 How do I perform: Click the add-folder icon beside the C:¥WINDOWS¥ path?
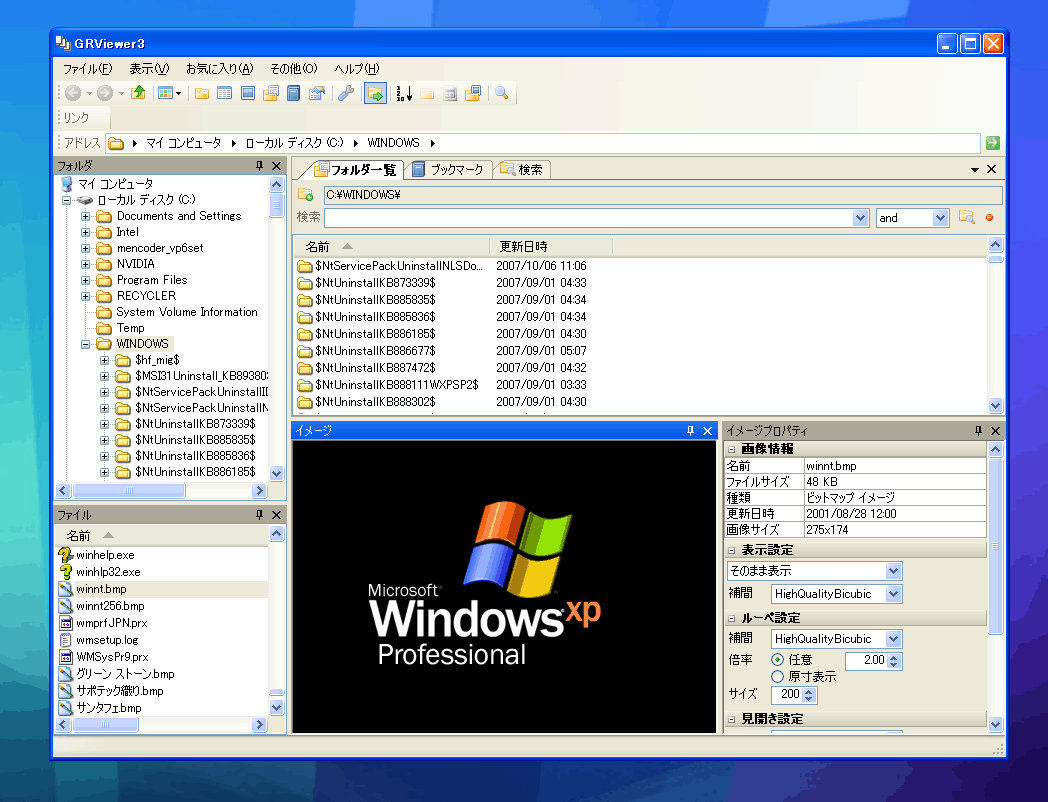click(305, 194)
